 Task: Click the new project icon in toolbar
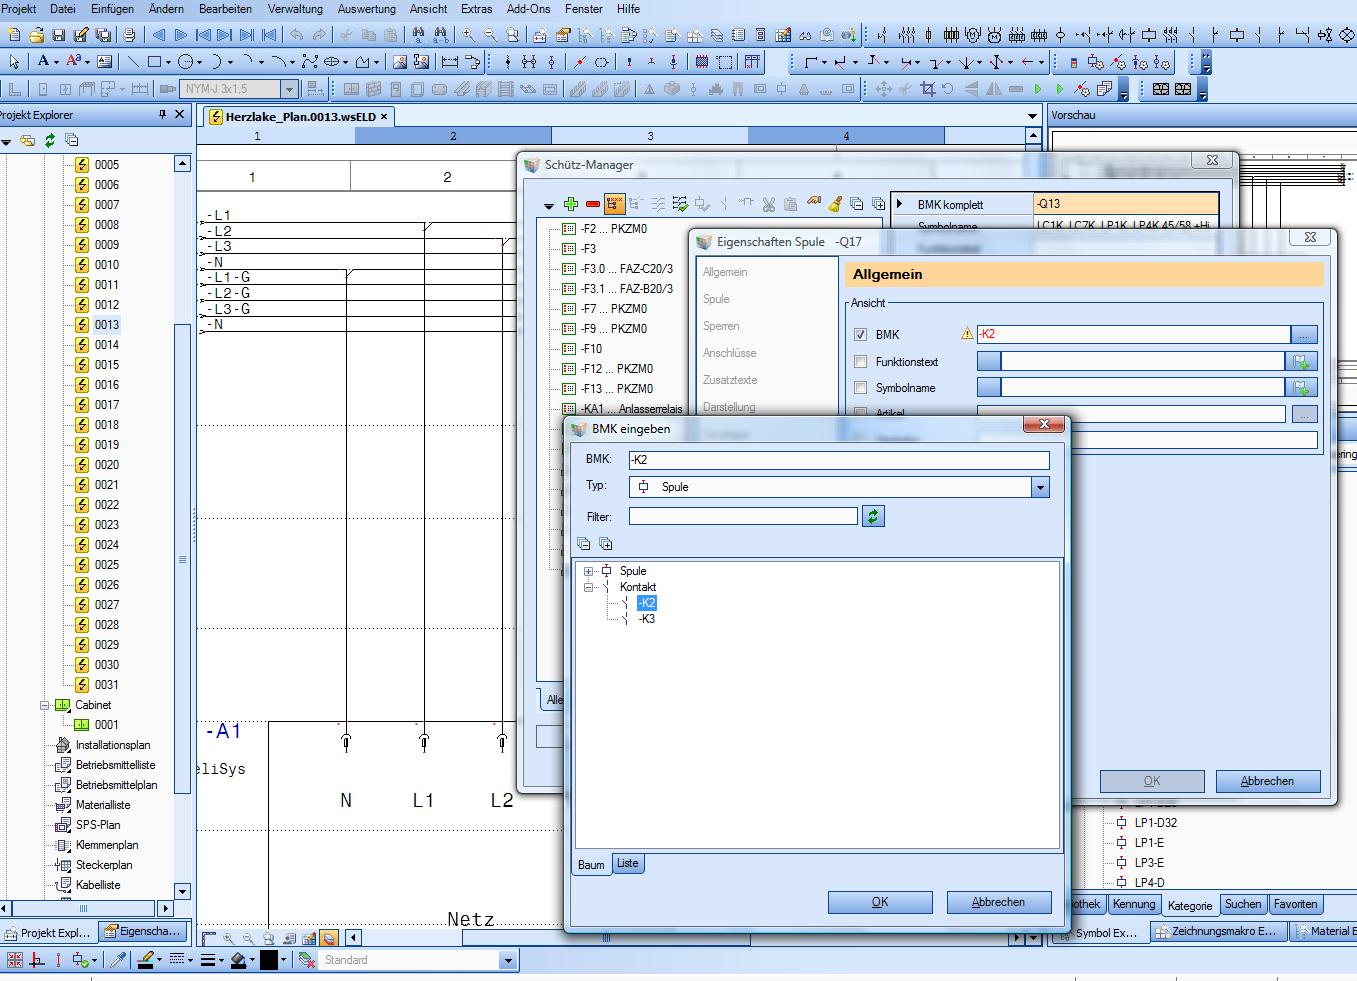[14, 35]
